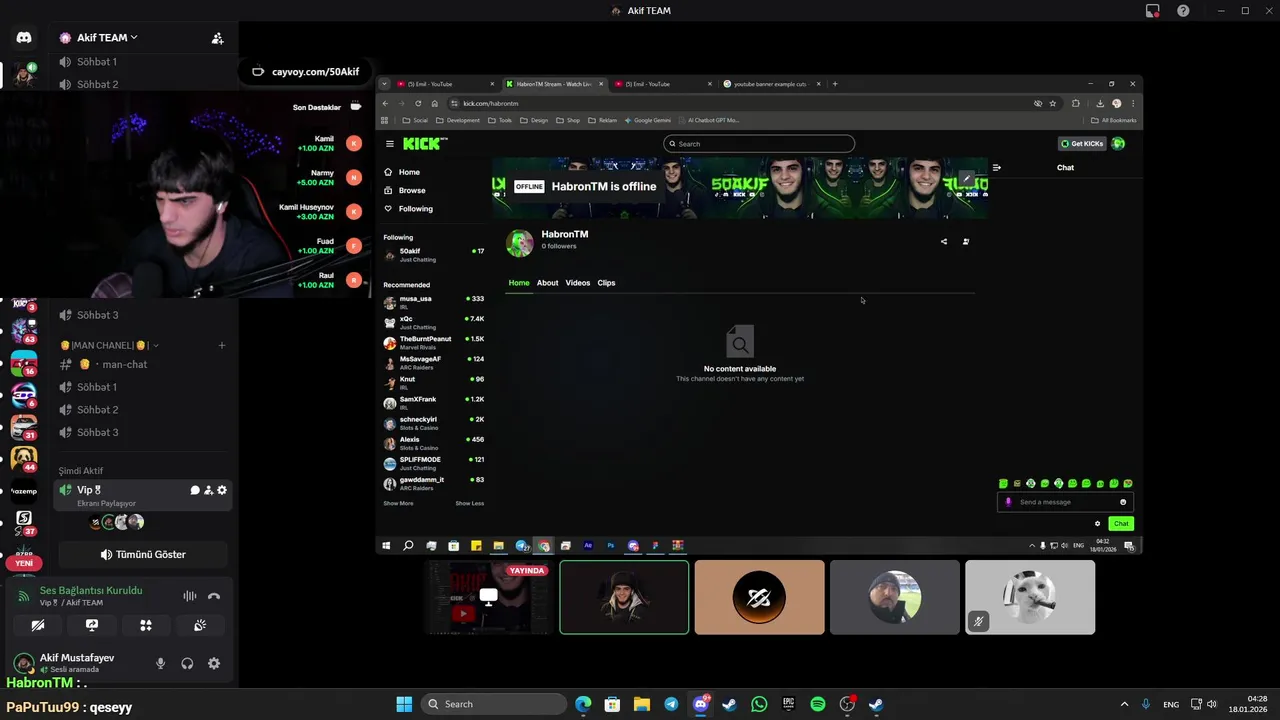Collapse the Kick chat panel
The height and width of the screenshot is (720, 1280).
tap(996, 168)
